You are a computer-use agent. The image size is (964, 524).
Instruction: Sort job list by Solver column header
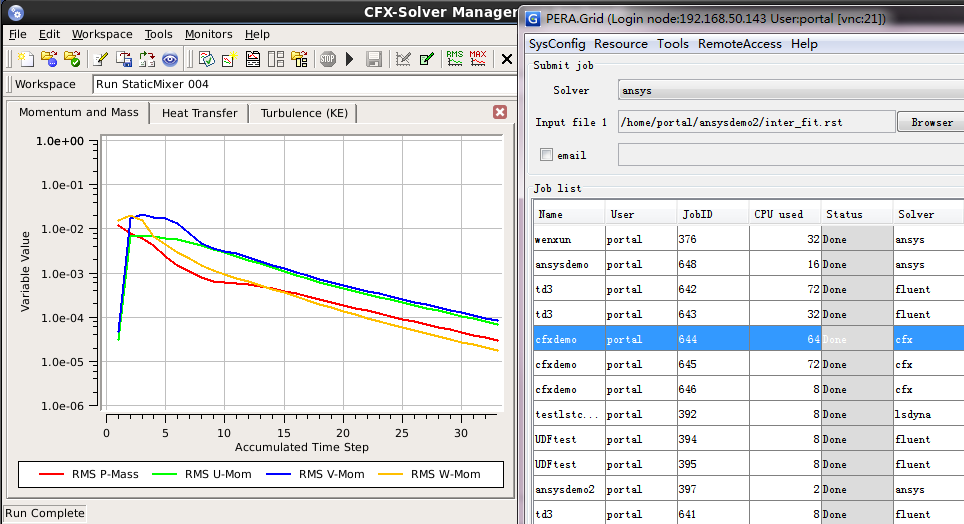point(928,214)
